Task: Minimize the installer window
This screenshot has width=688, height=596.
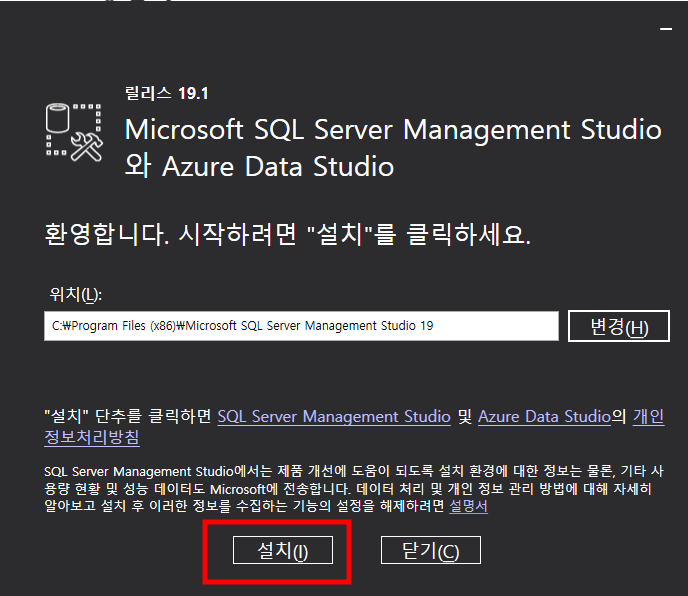Action: [x=666, y=29]
